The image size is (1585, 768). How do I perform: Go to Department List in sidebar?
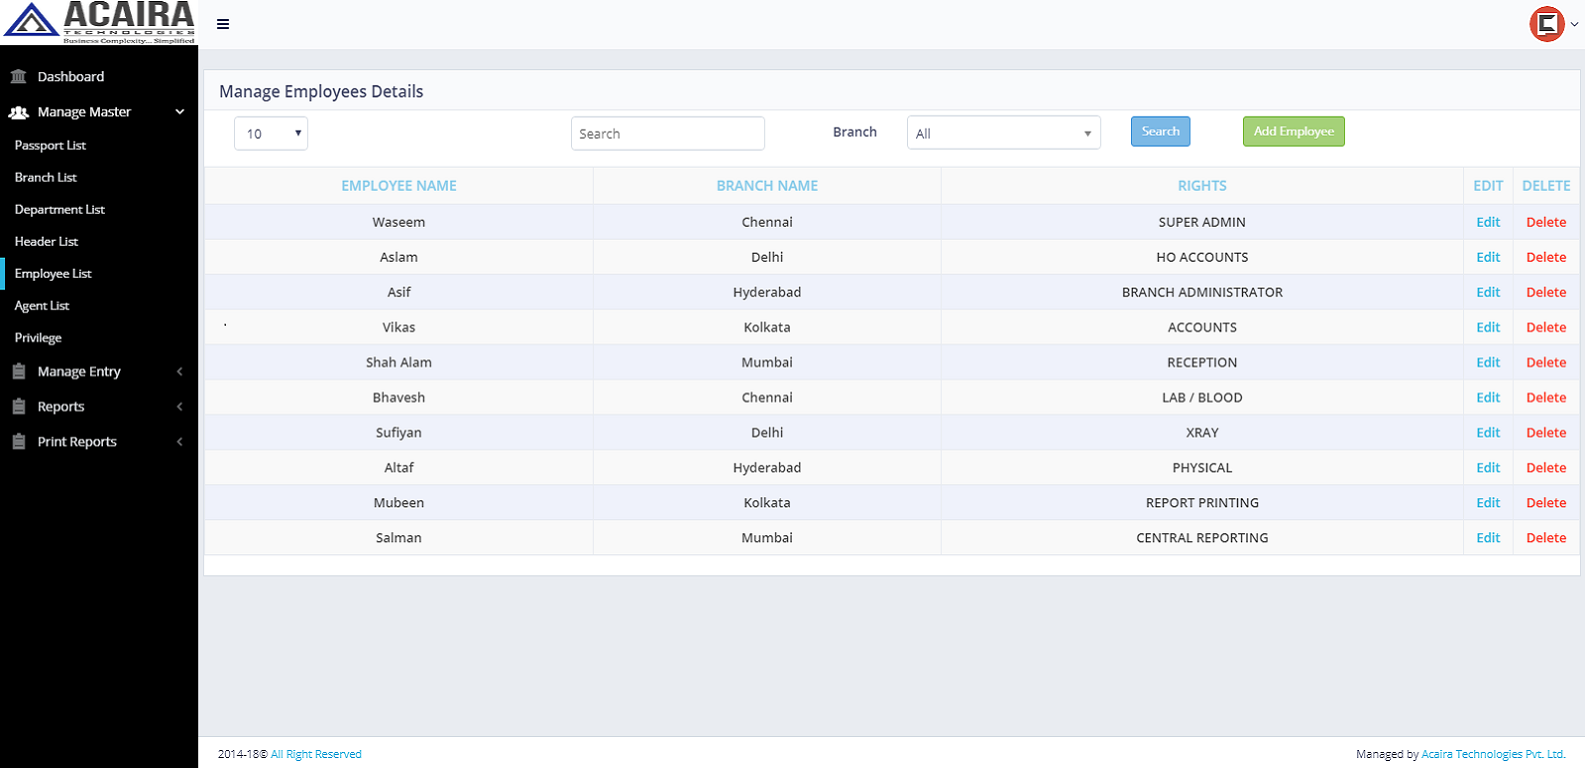coord(59,210)
